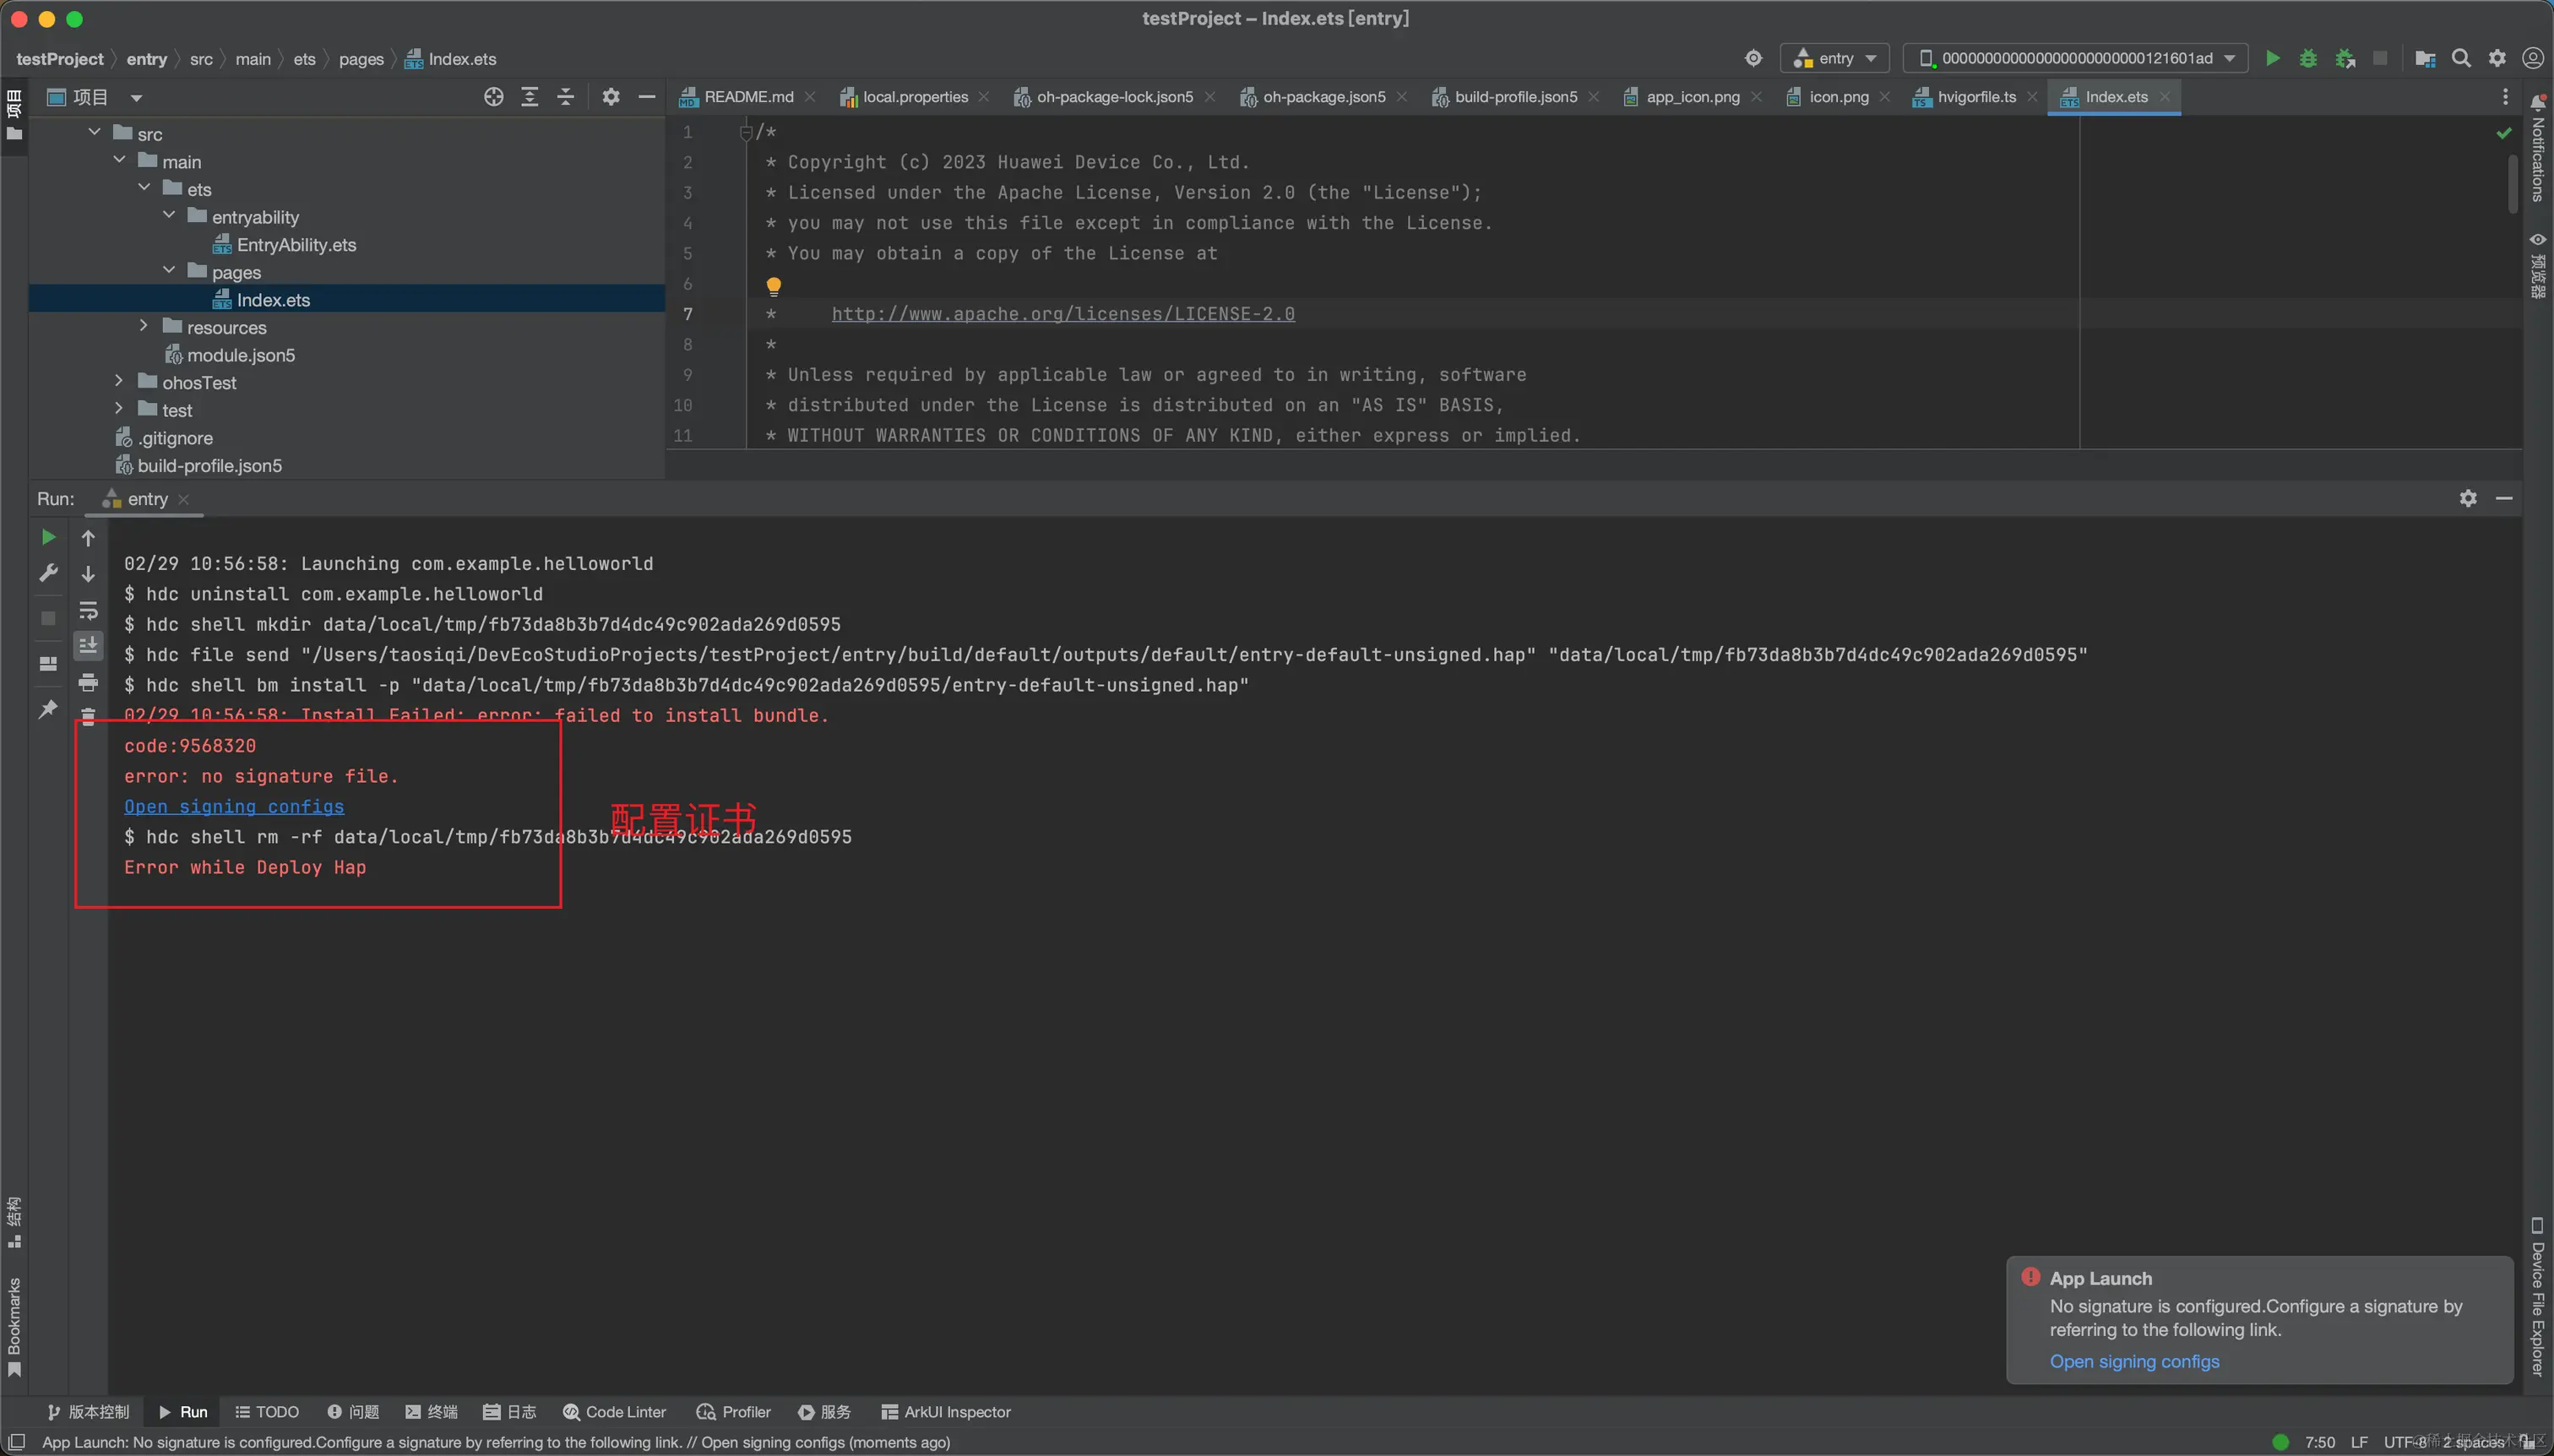2554x1456 pixels.
Task: Toggle soft-wrap in Run console
Action: click(88, 610)
